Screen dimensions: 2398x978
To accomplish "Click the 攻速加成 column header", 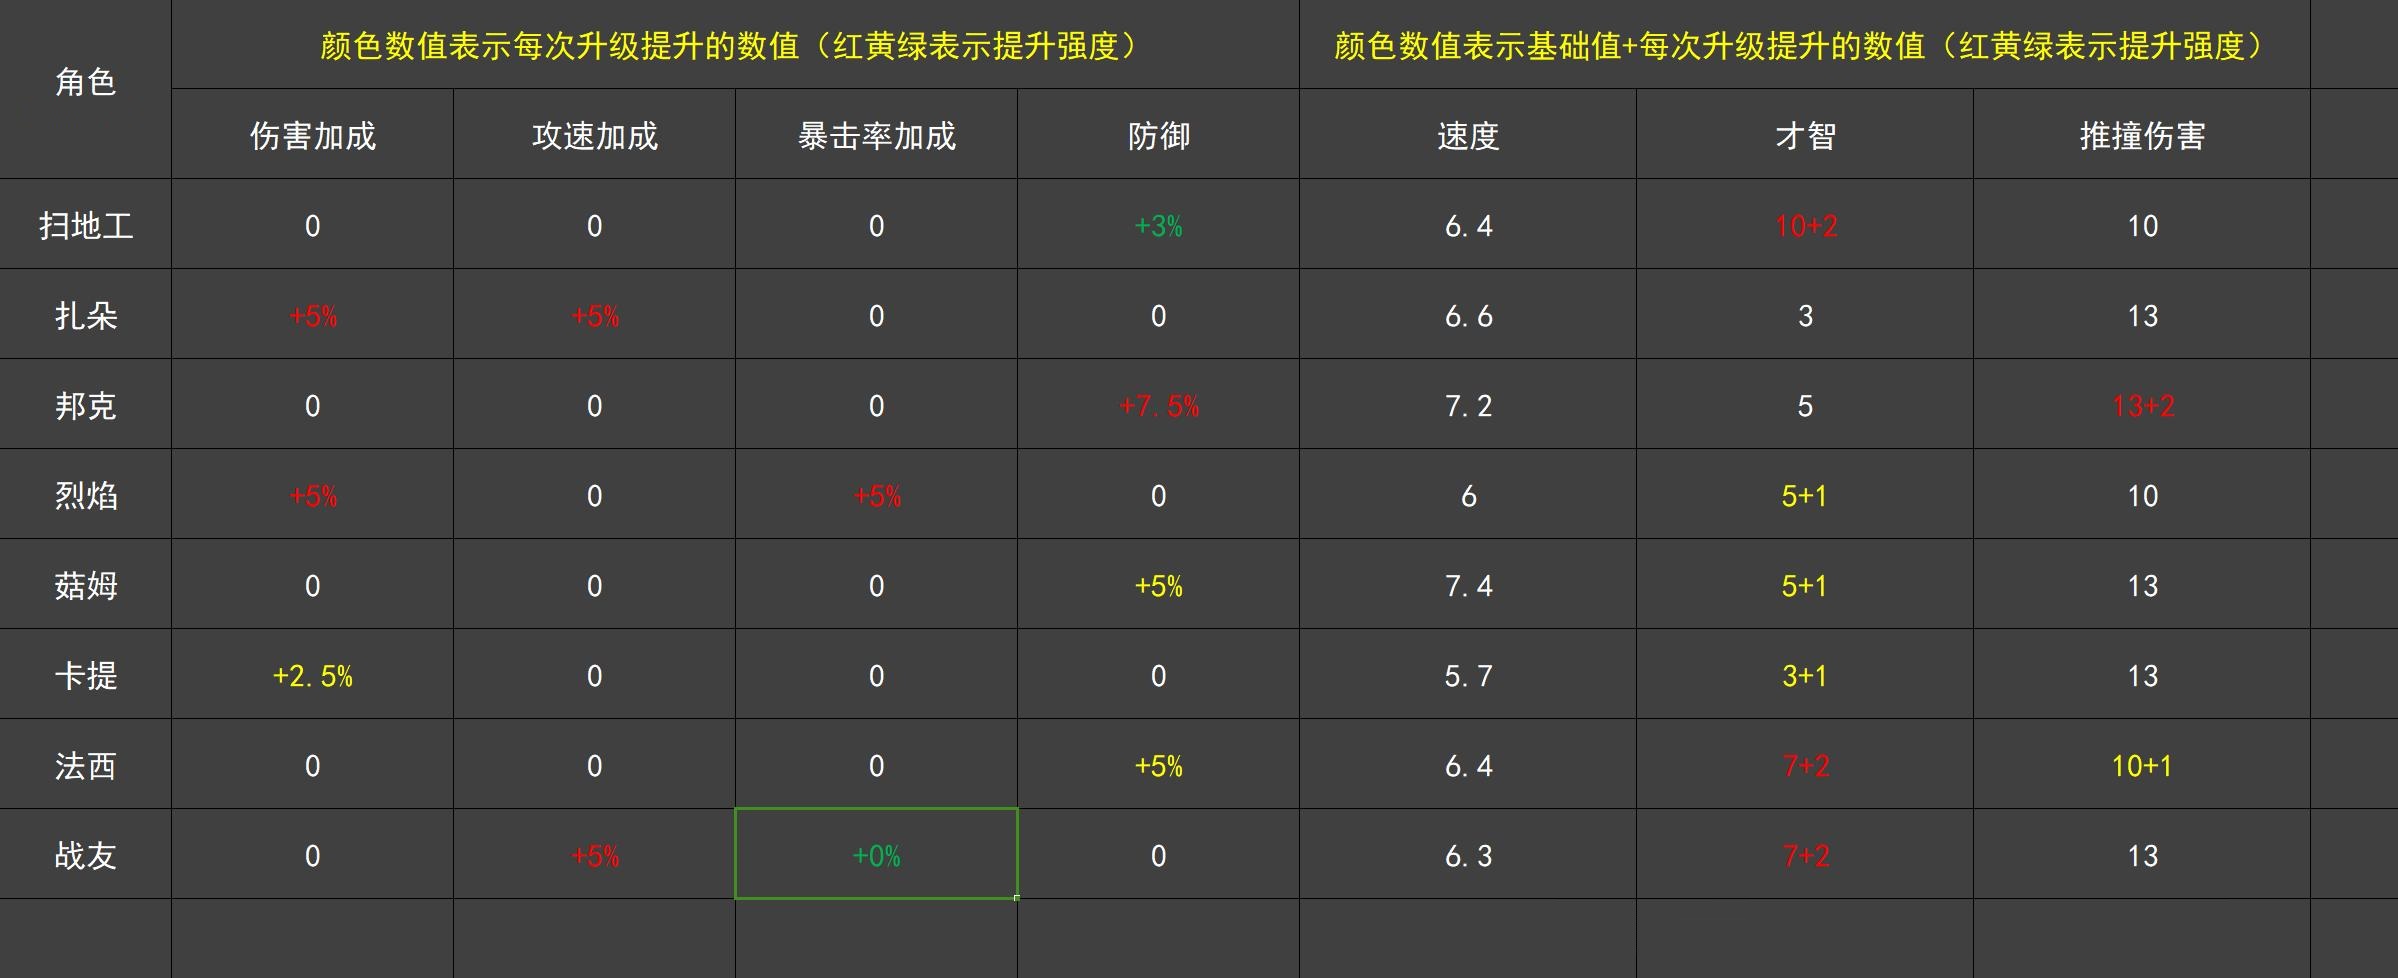I will pyautogui.click(x=594, y=135).
